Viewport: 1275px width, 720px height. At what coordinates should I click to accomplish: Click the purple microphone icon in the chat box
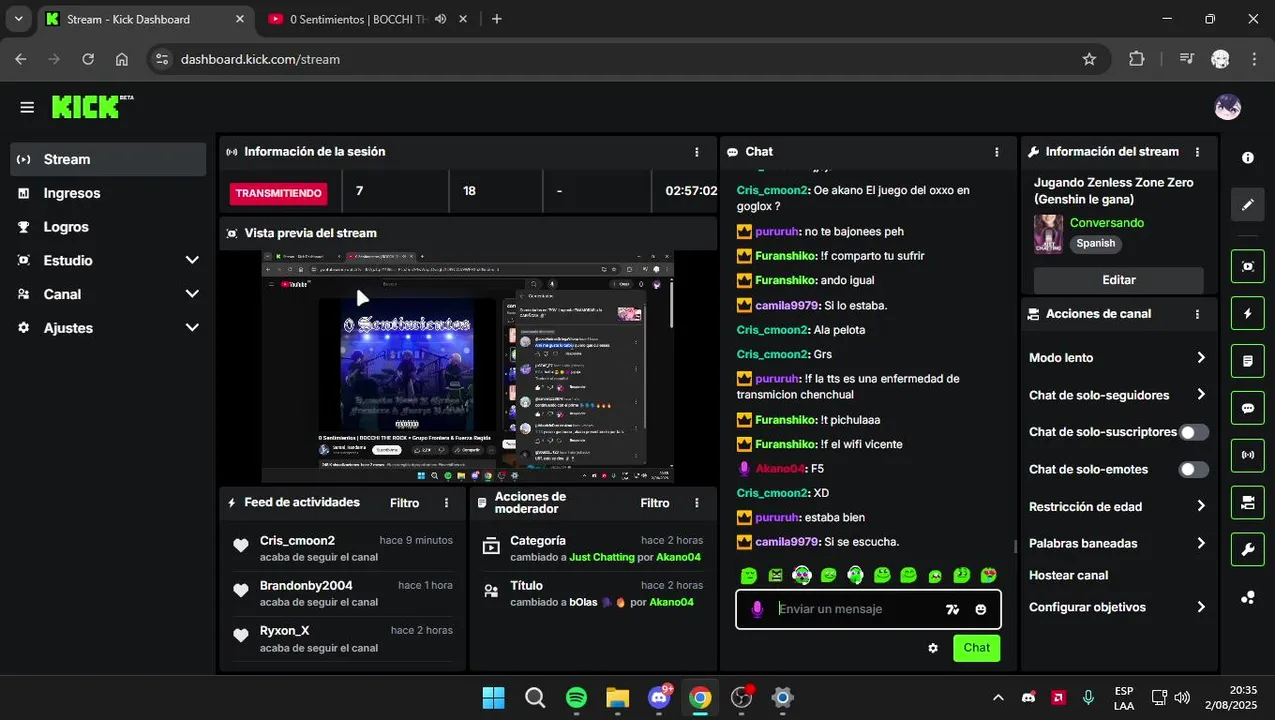(757, 609)
